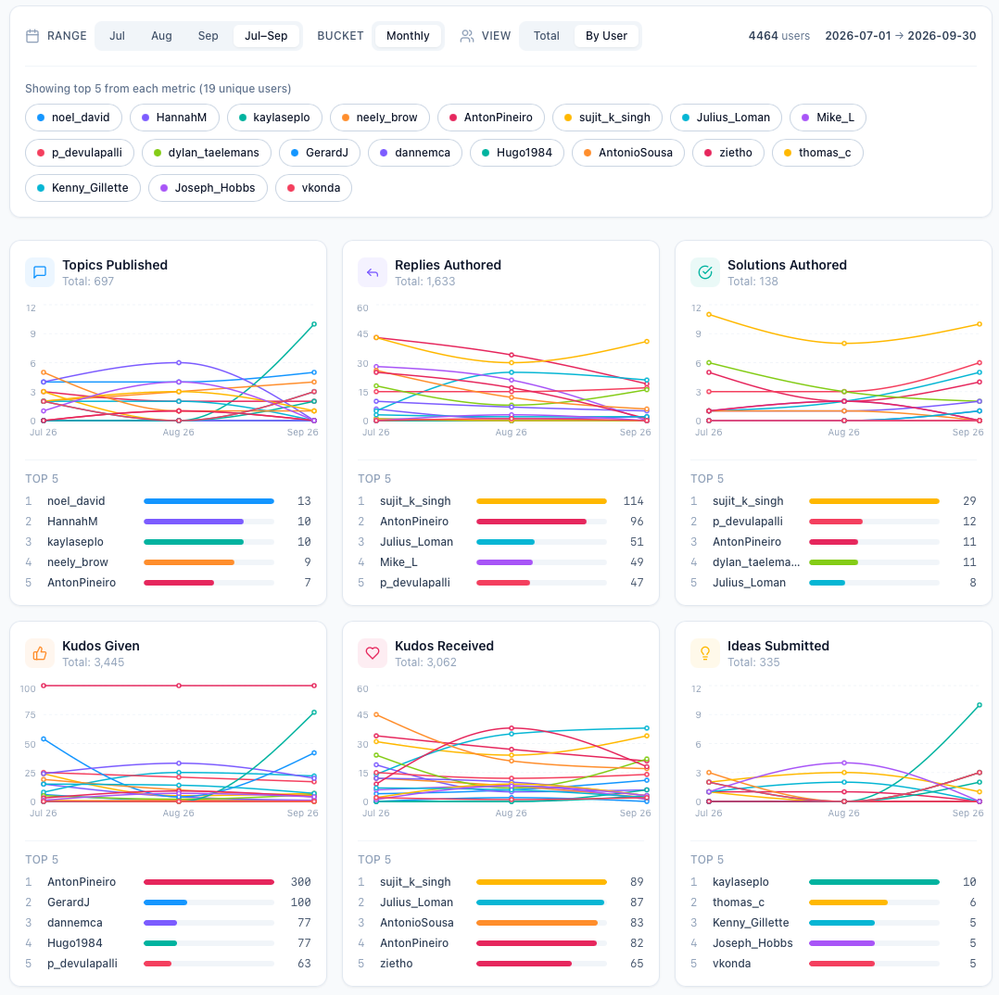Choose the Monthly bucket option
Viewport: 999px width, 995px height.
pos(408,36)
